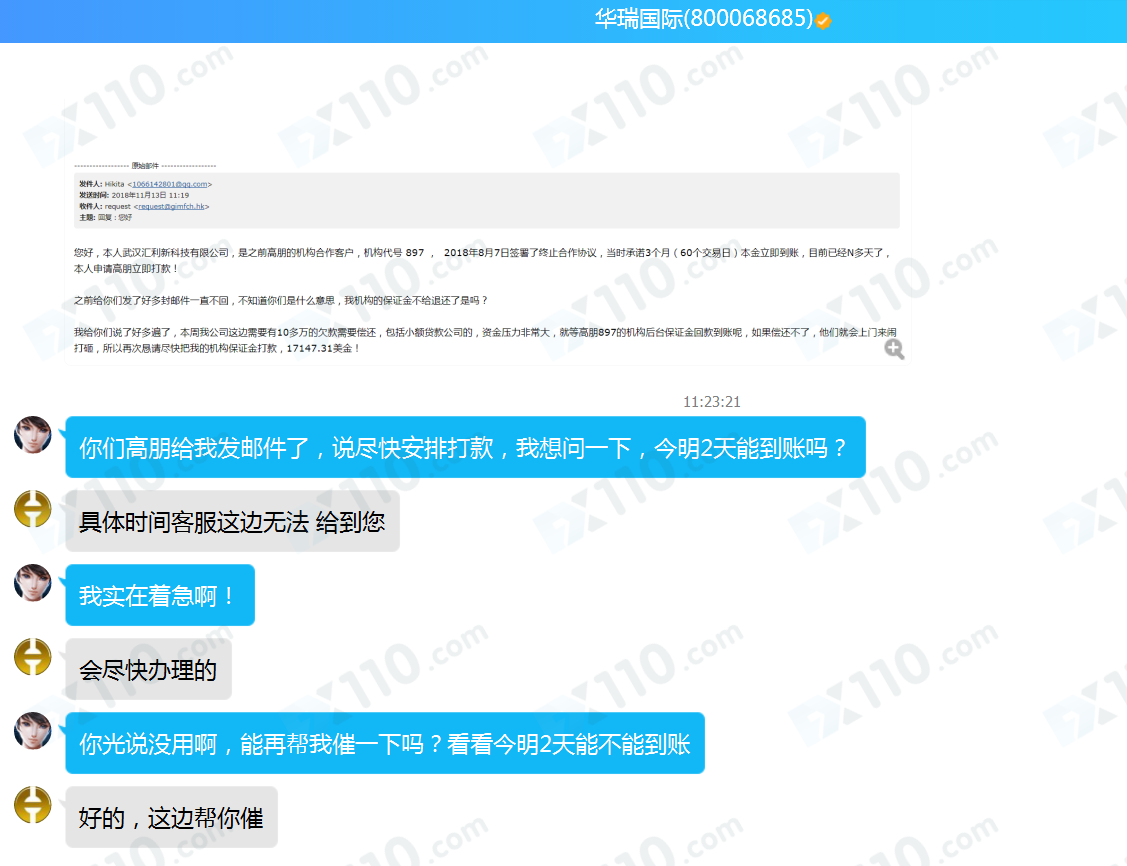Click agent avatar beside 具体时间客服这边无法 message
This screenshot has height=866, width=1127.
[x=33, y=509]
